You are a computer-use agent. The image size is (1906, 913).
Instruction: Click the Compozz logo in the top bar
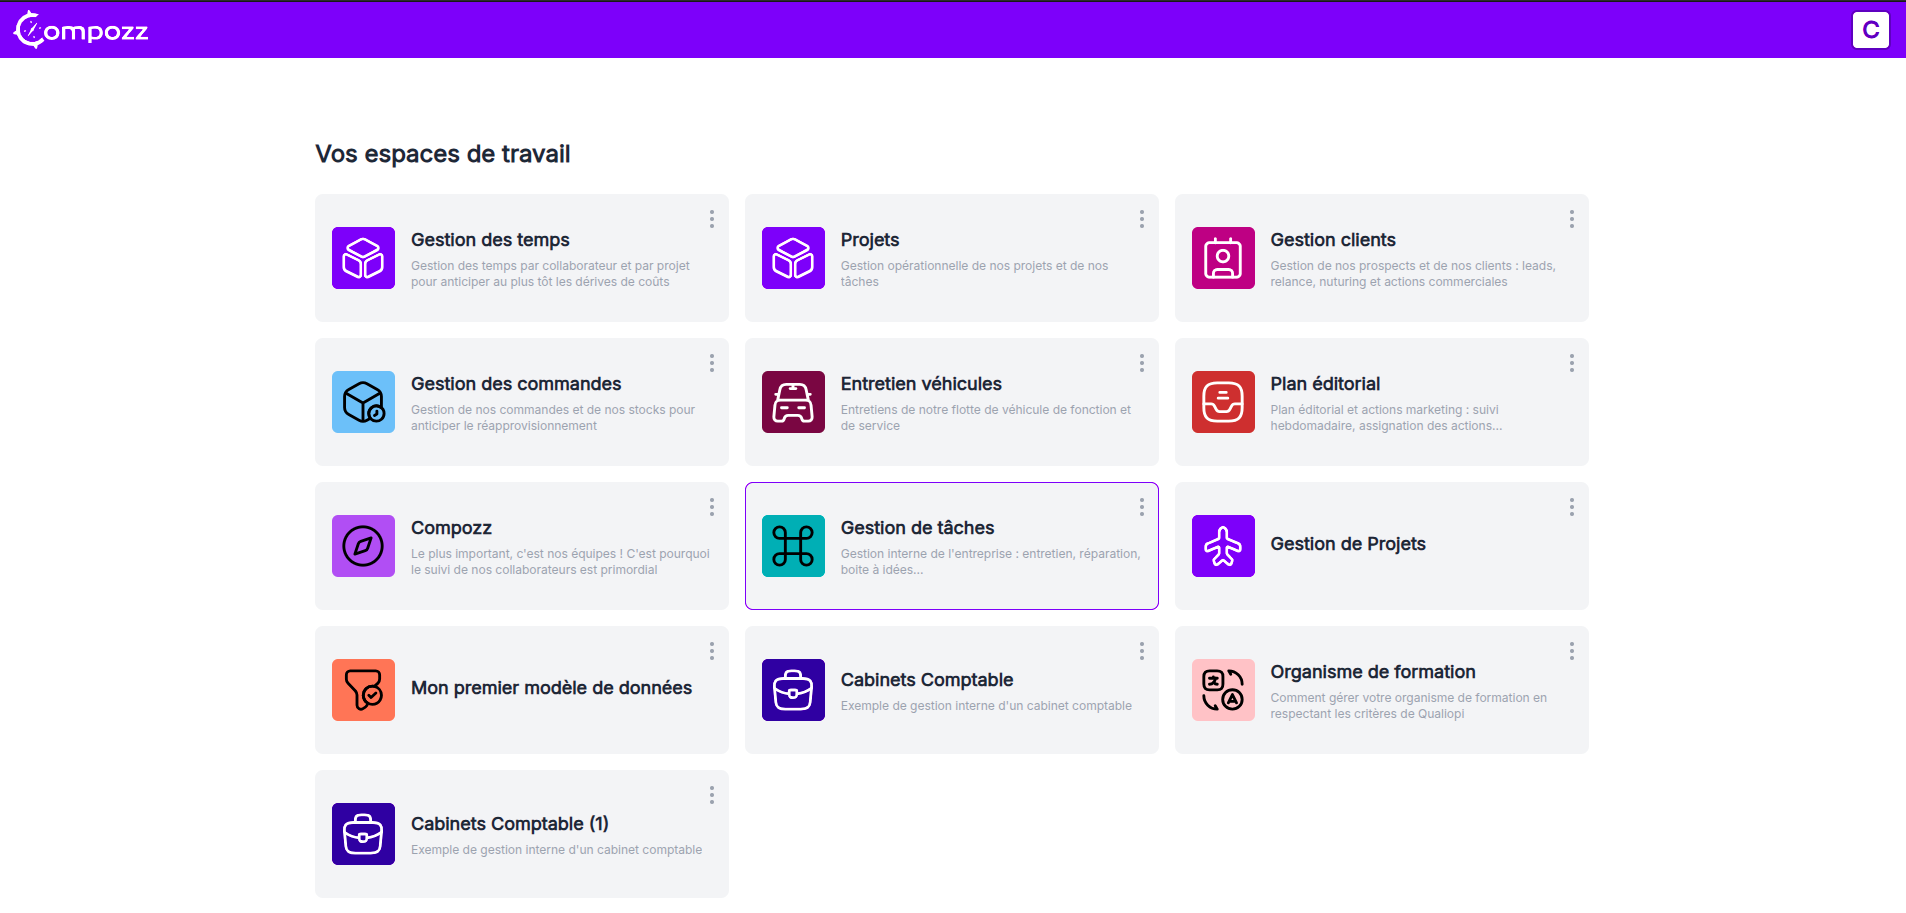coord(80,29)
